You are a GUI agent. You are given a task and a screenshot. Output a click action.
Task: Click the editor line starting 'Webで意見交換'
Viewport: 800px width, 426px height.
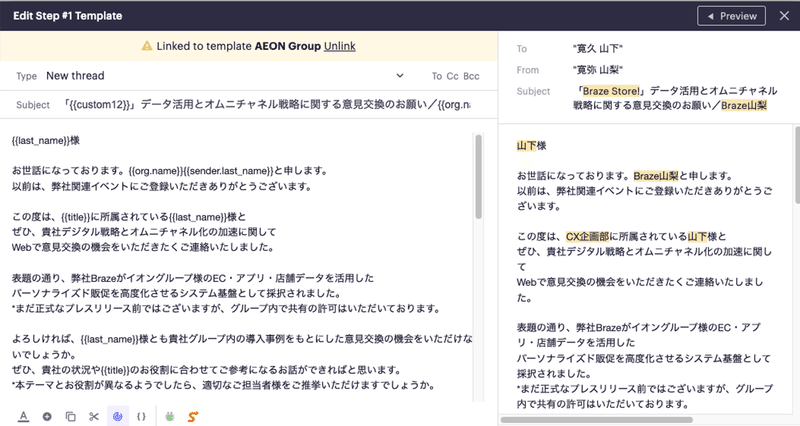click(144, 247)
